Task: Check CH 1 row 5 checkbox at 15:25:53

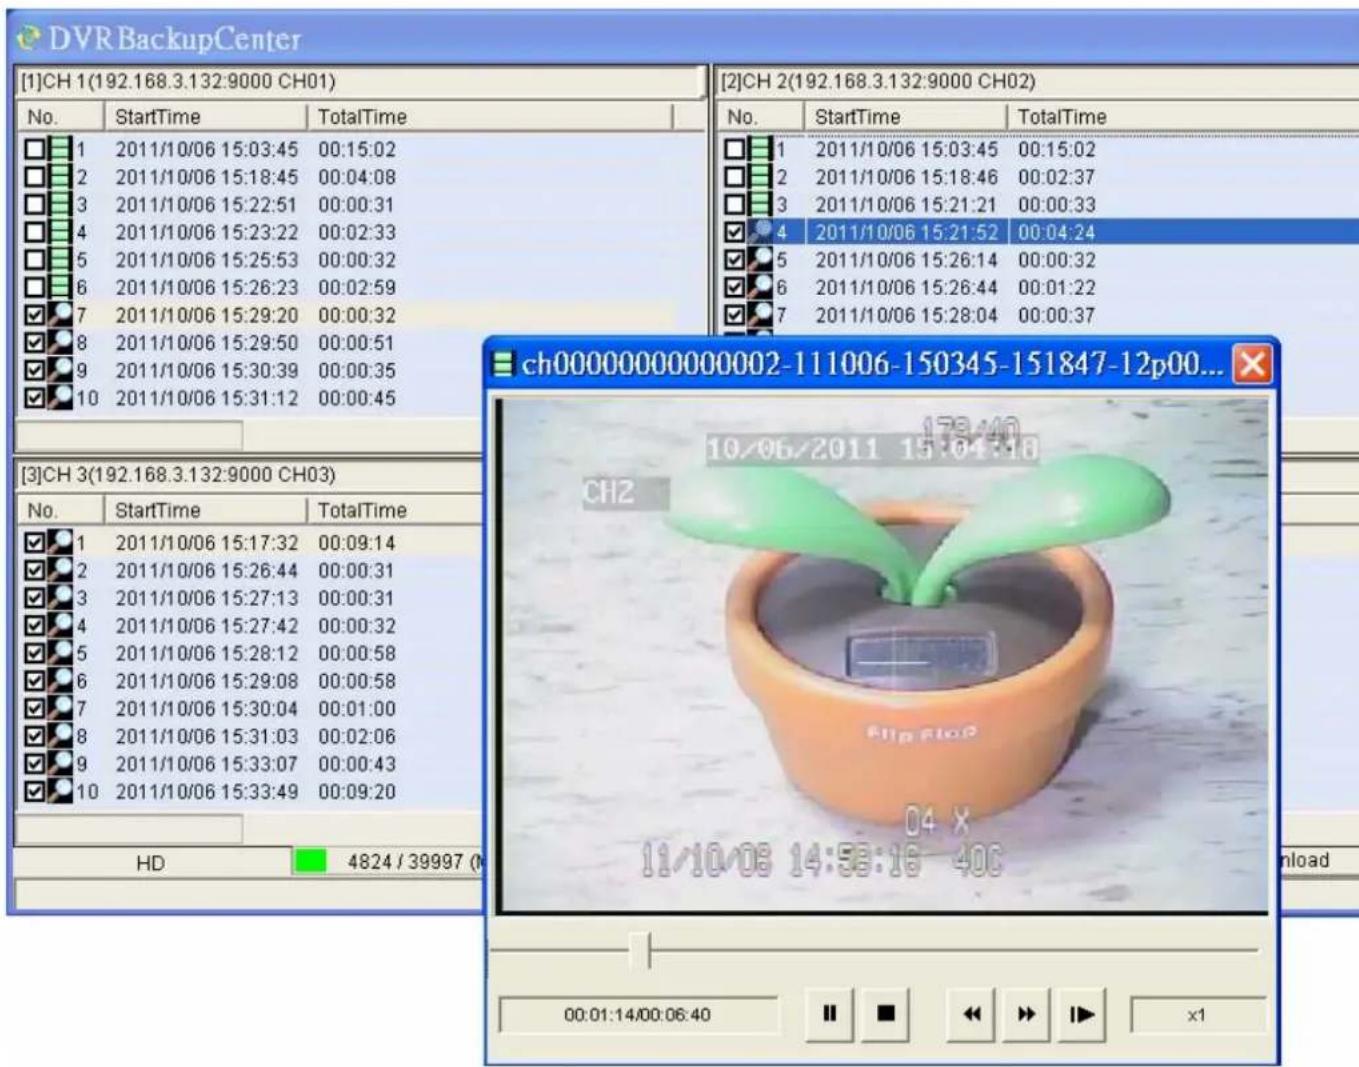Action: [x=35, y=260]
